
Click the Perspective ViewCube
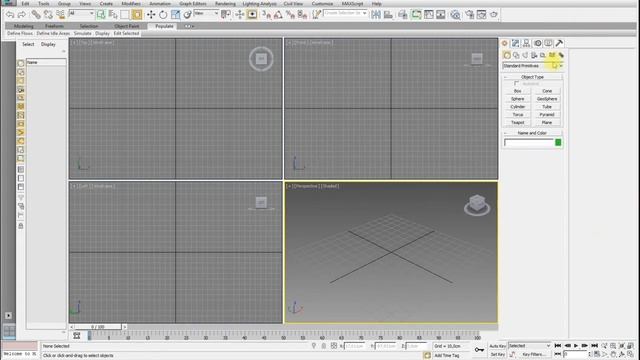point(477,205)
